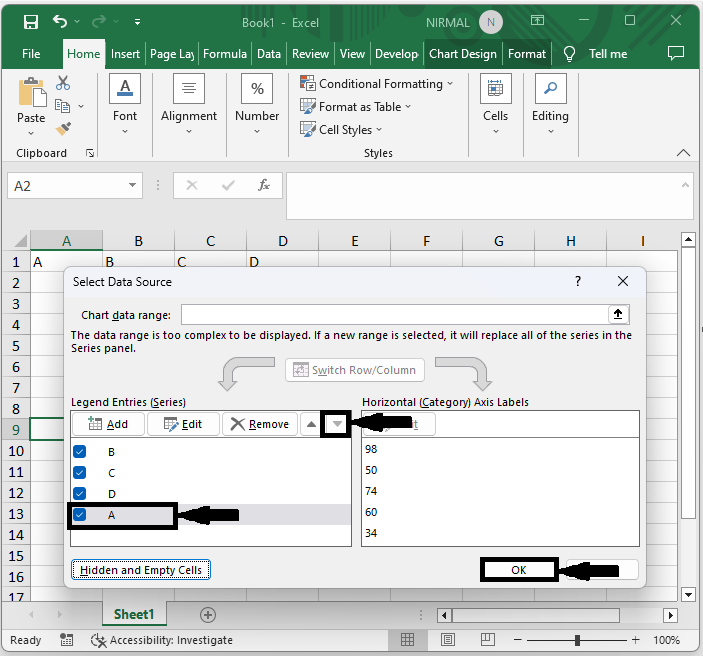Click the NIRMAL account avatar
This screenshot has height=656, width=703.
[490, 22]
